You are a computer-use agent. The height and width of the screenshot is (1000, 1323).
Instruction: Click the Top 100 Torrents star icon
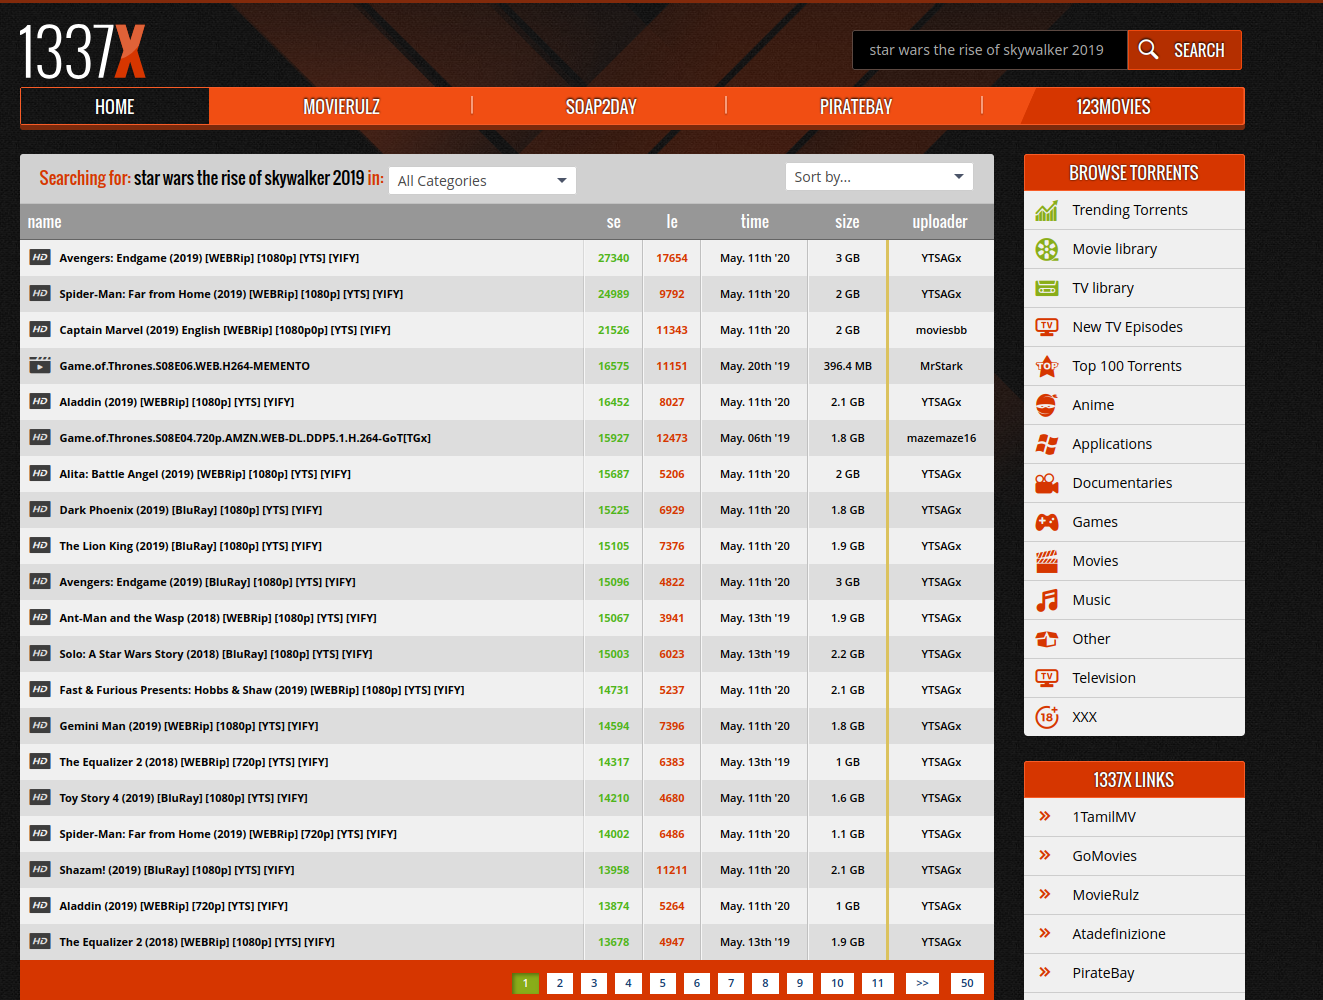click(1047, 367)
